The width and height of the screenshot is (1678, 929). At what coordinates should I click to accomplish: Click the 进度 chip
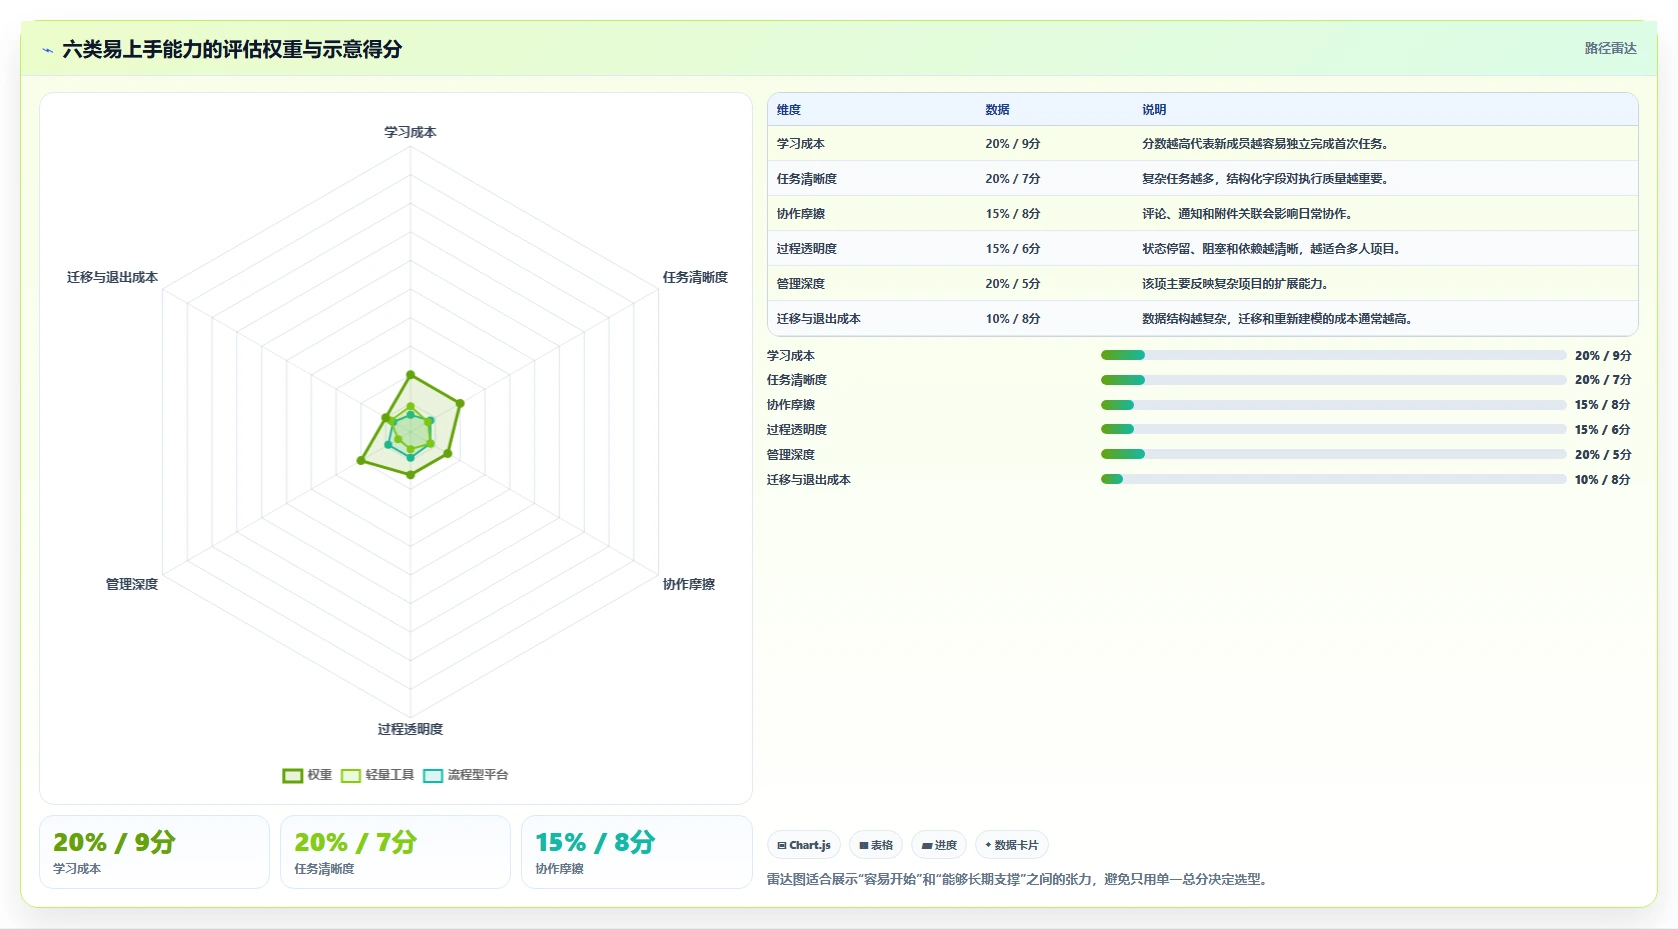[939, 845]
